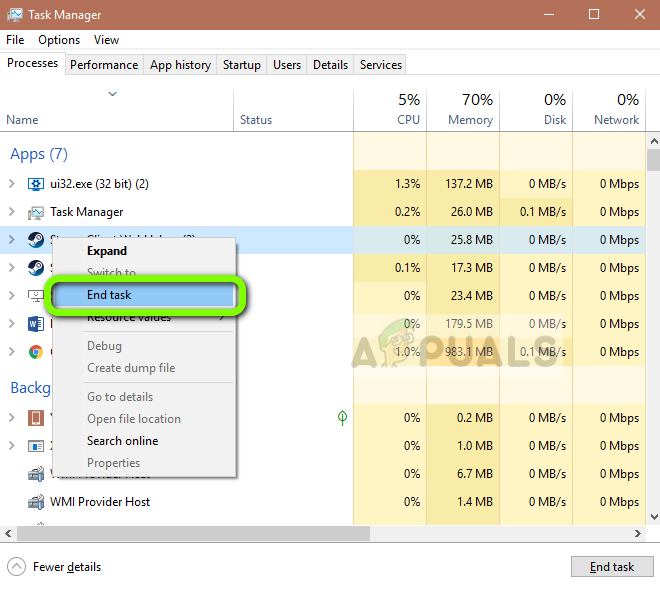Click the green leaf suspended status icon
Viewport: 660px width, 589px height.
343,418
